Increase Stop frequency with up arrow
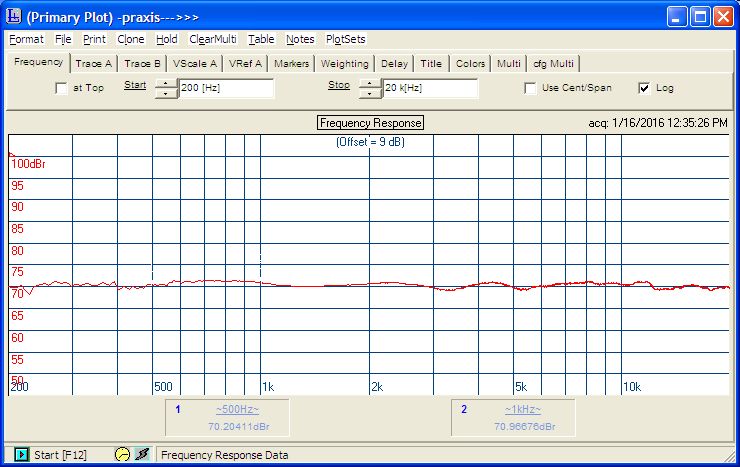Screen dimensions: 740x467 click(x=370, y=83)
